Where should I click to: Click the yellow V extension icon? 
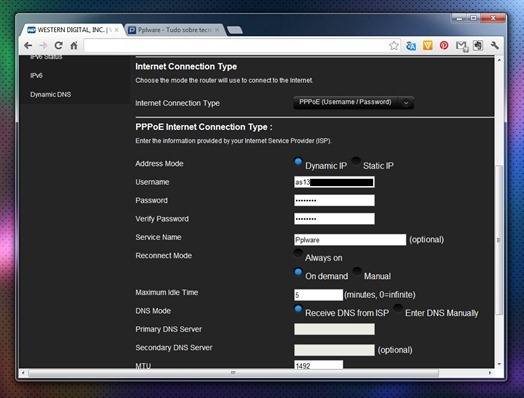pyautogui.click(x=427, y=45)
